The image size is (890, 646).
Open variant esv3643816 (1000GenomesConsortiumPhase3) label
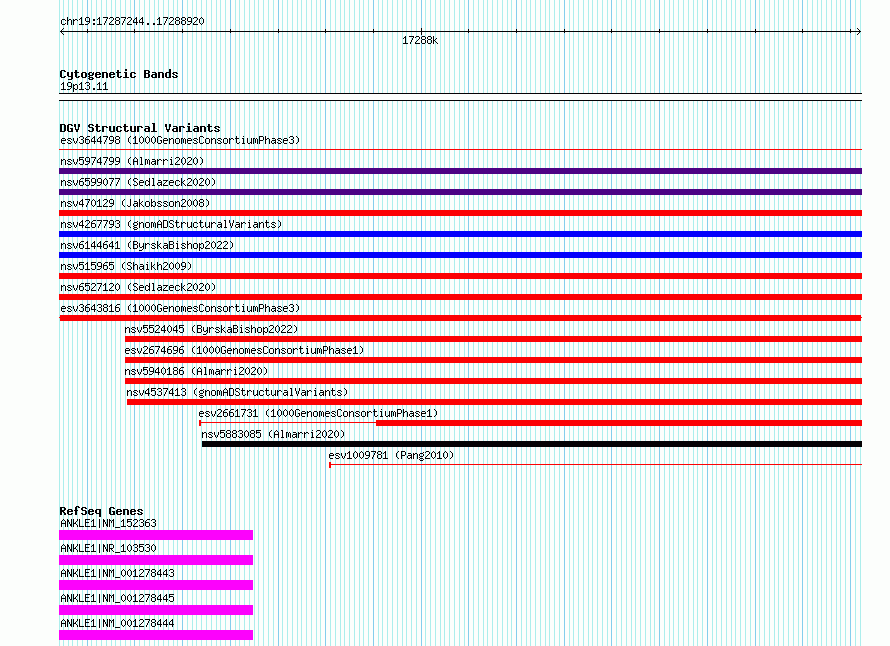tap(180, 308)
